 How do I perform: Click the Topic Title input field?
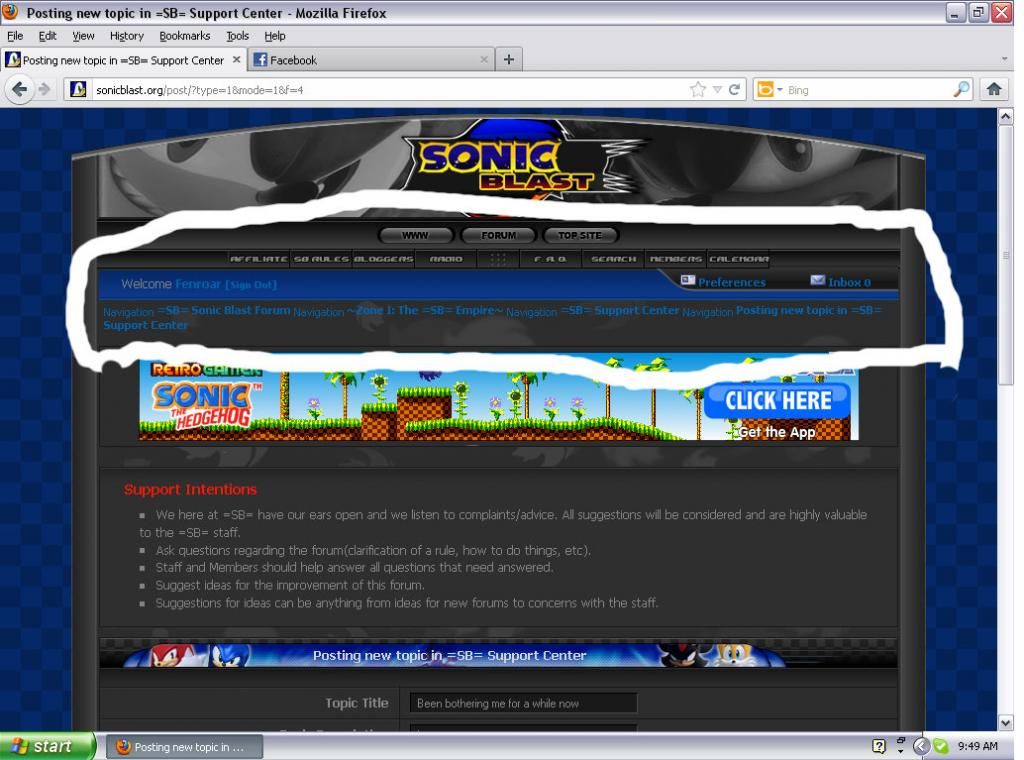click(x=523, y=703)
